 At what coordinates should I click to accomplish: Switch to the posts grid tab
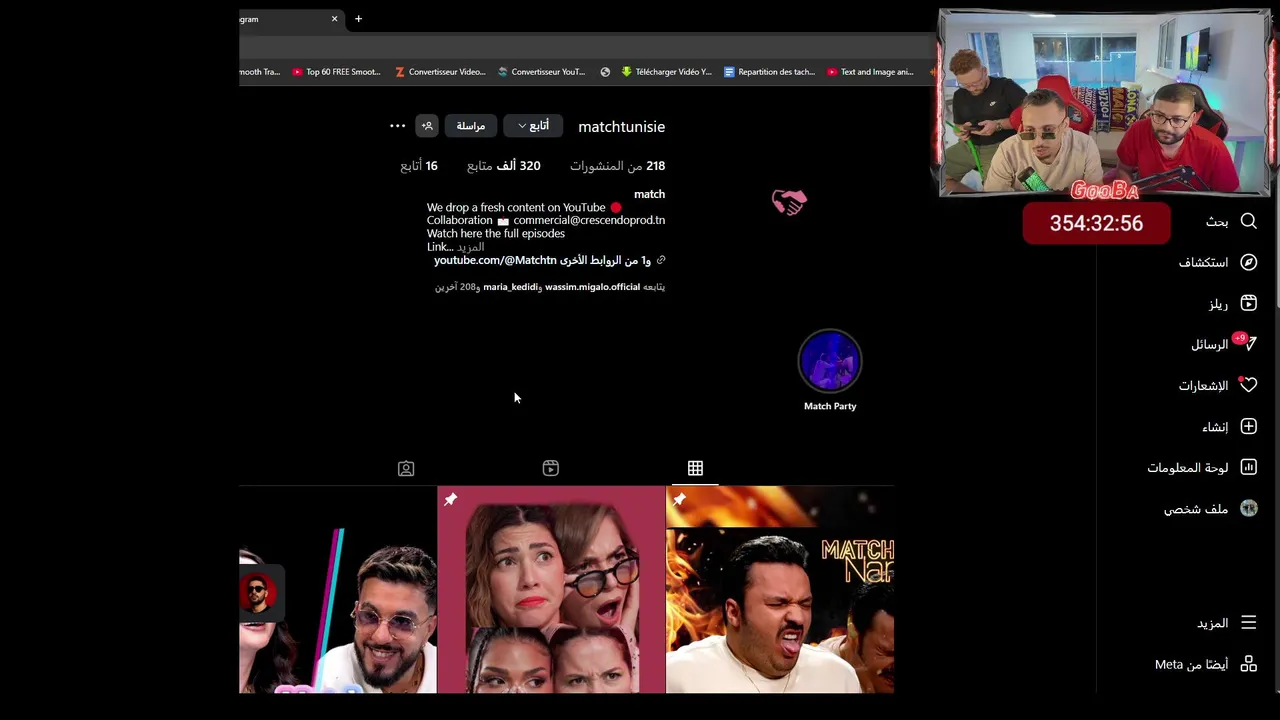point(695,468)
